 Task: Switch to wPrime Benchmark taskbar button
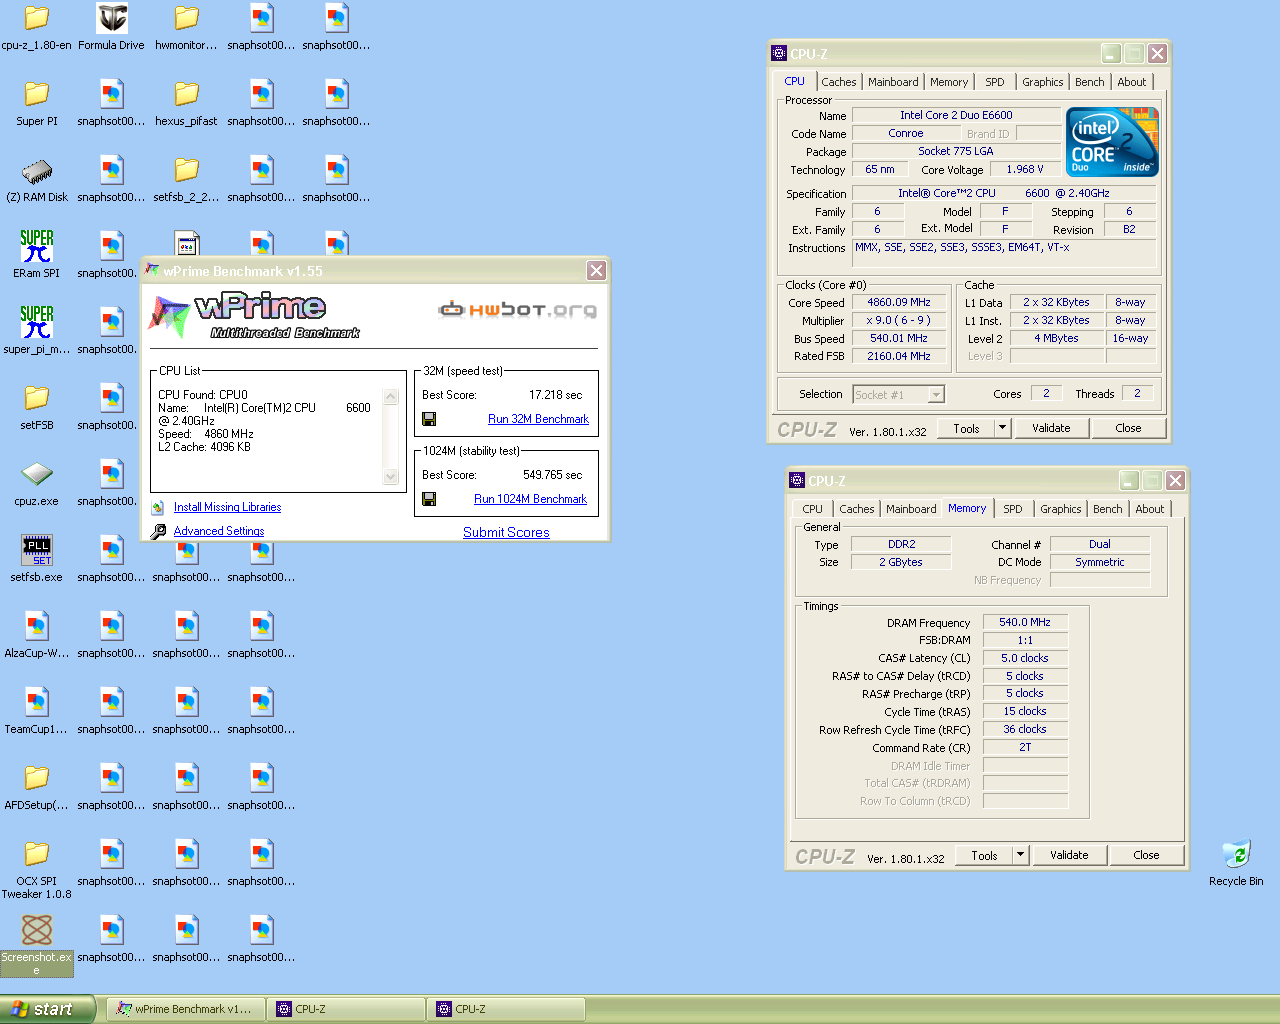tap(186, 1009)
